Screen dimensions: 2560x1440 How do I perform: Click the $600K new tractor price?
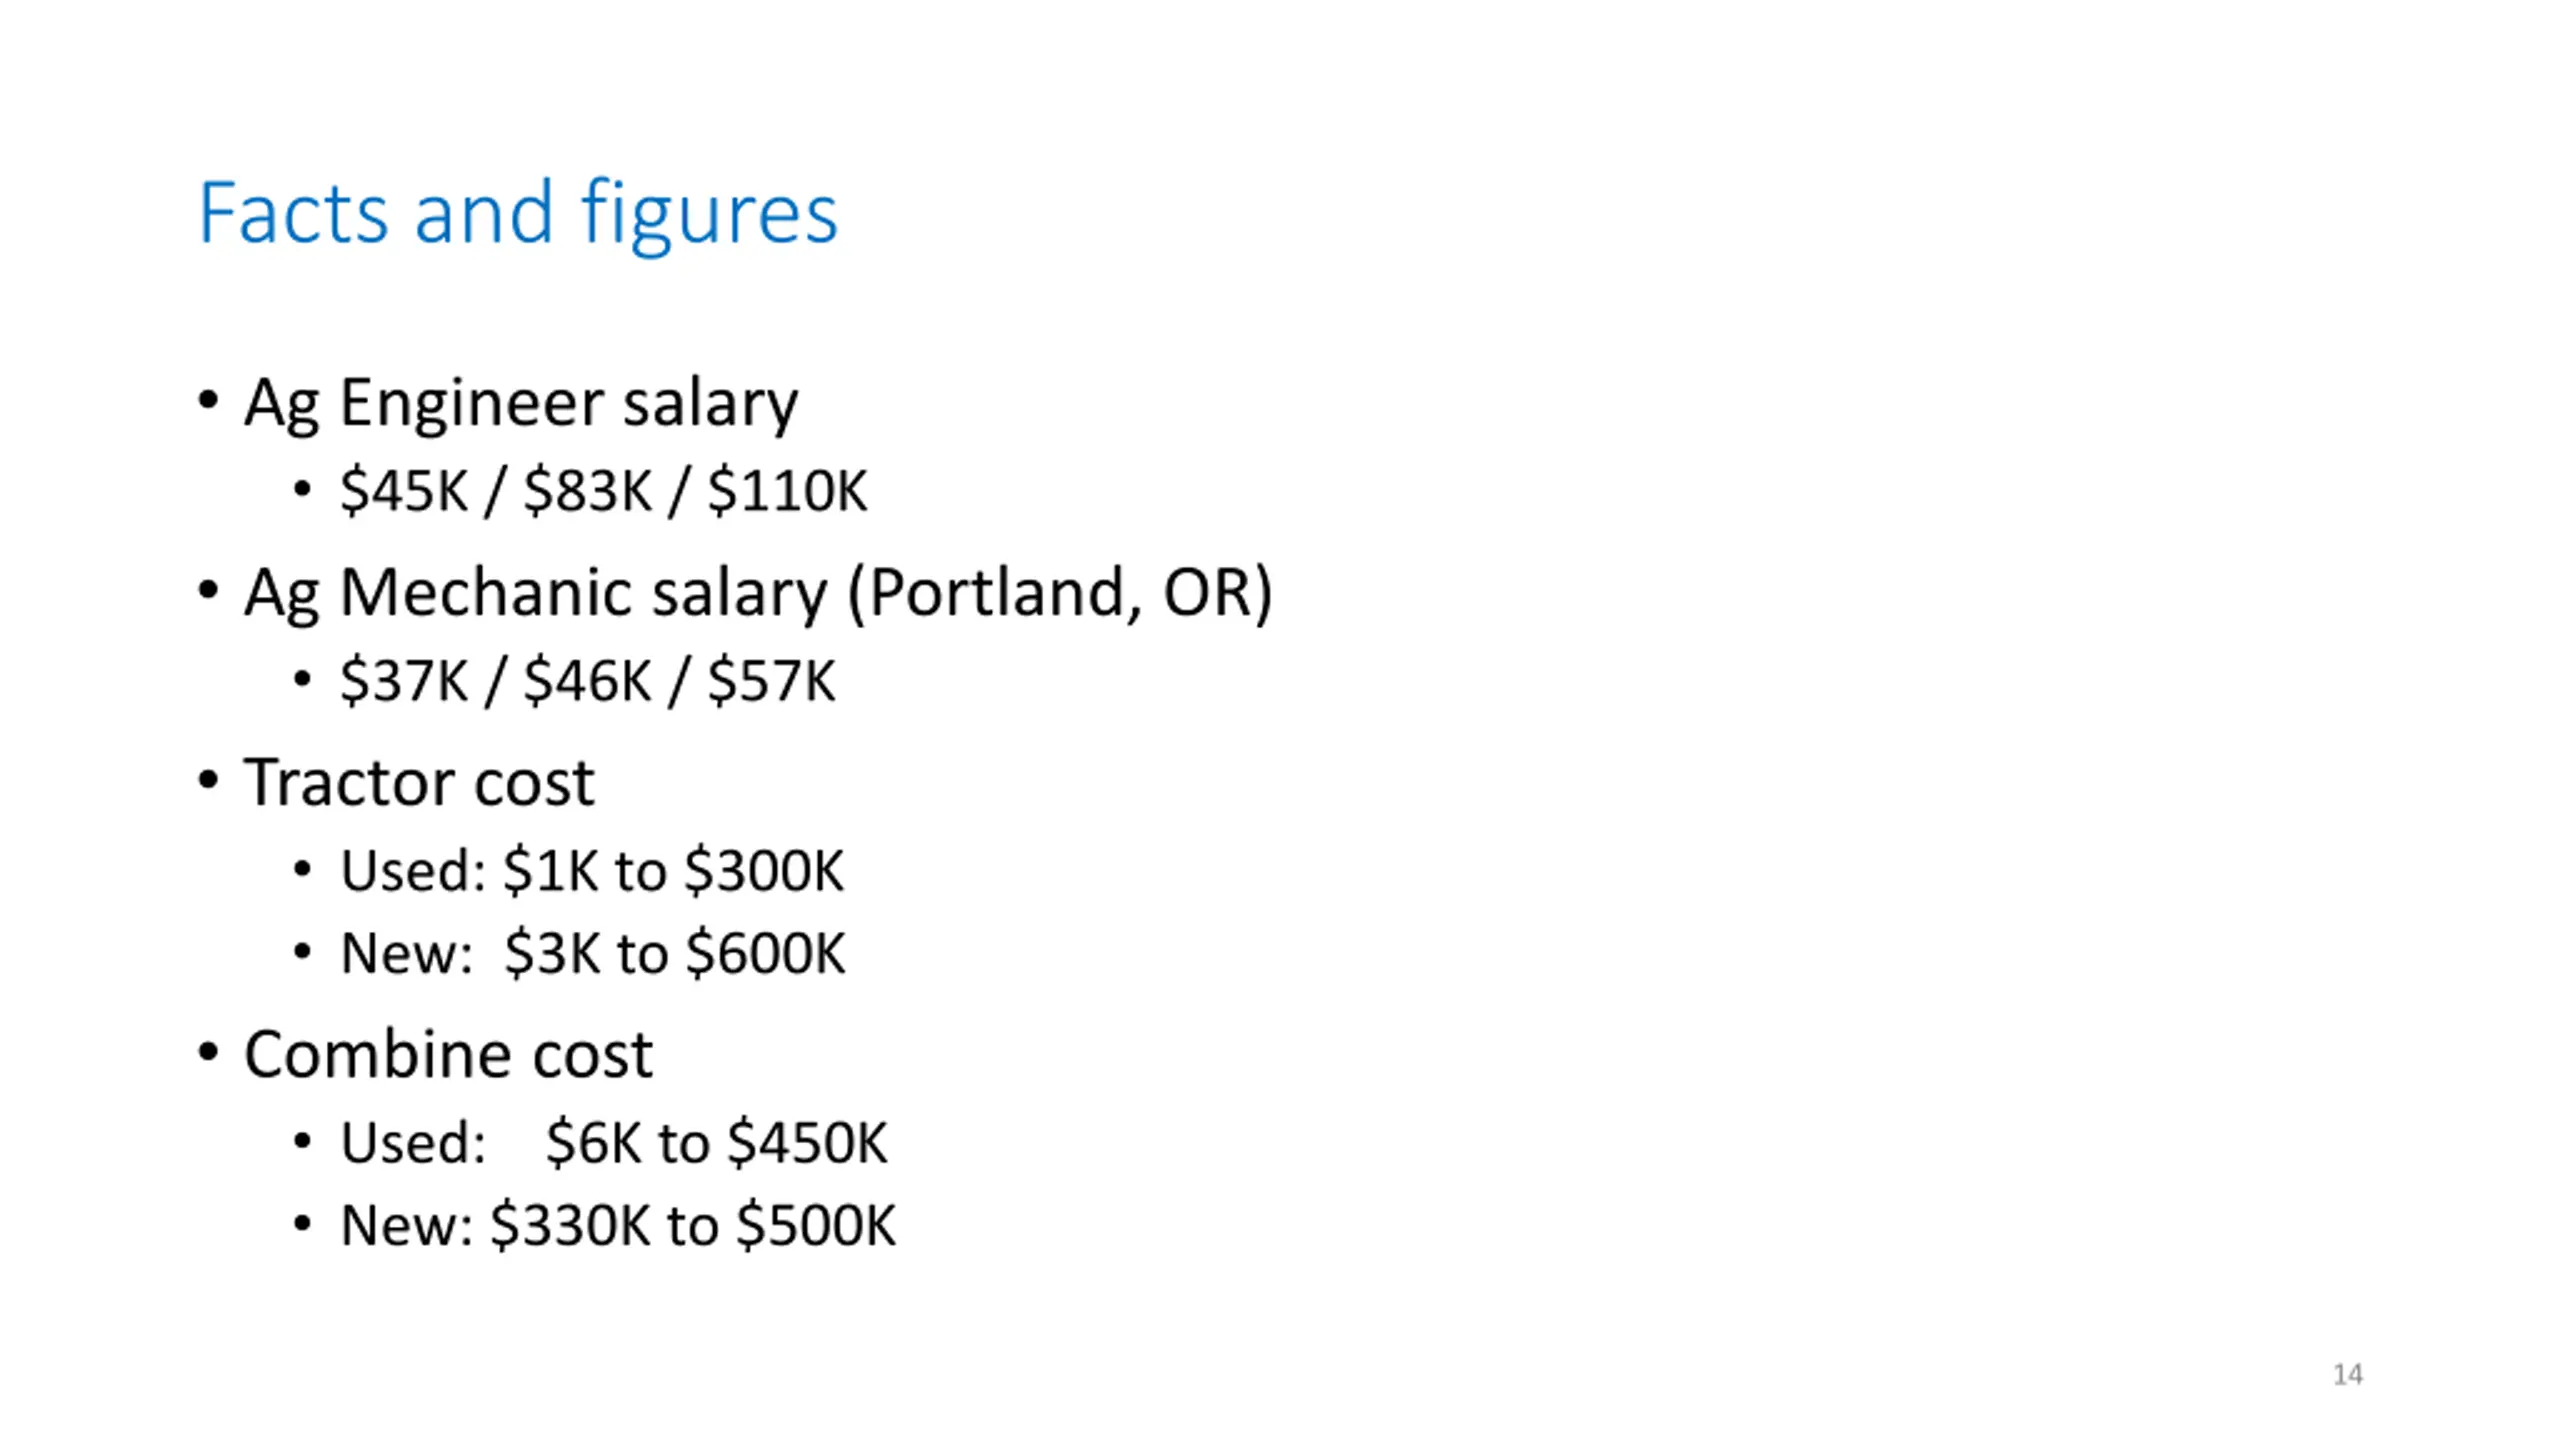pyautogui.click(x=766, y=953)
